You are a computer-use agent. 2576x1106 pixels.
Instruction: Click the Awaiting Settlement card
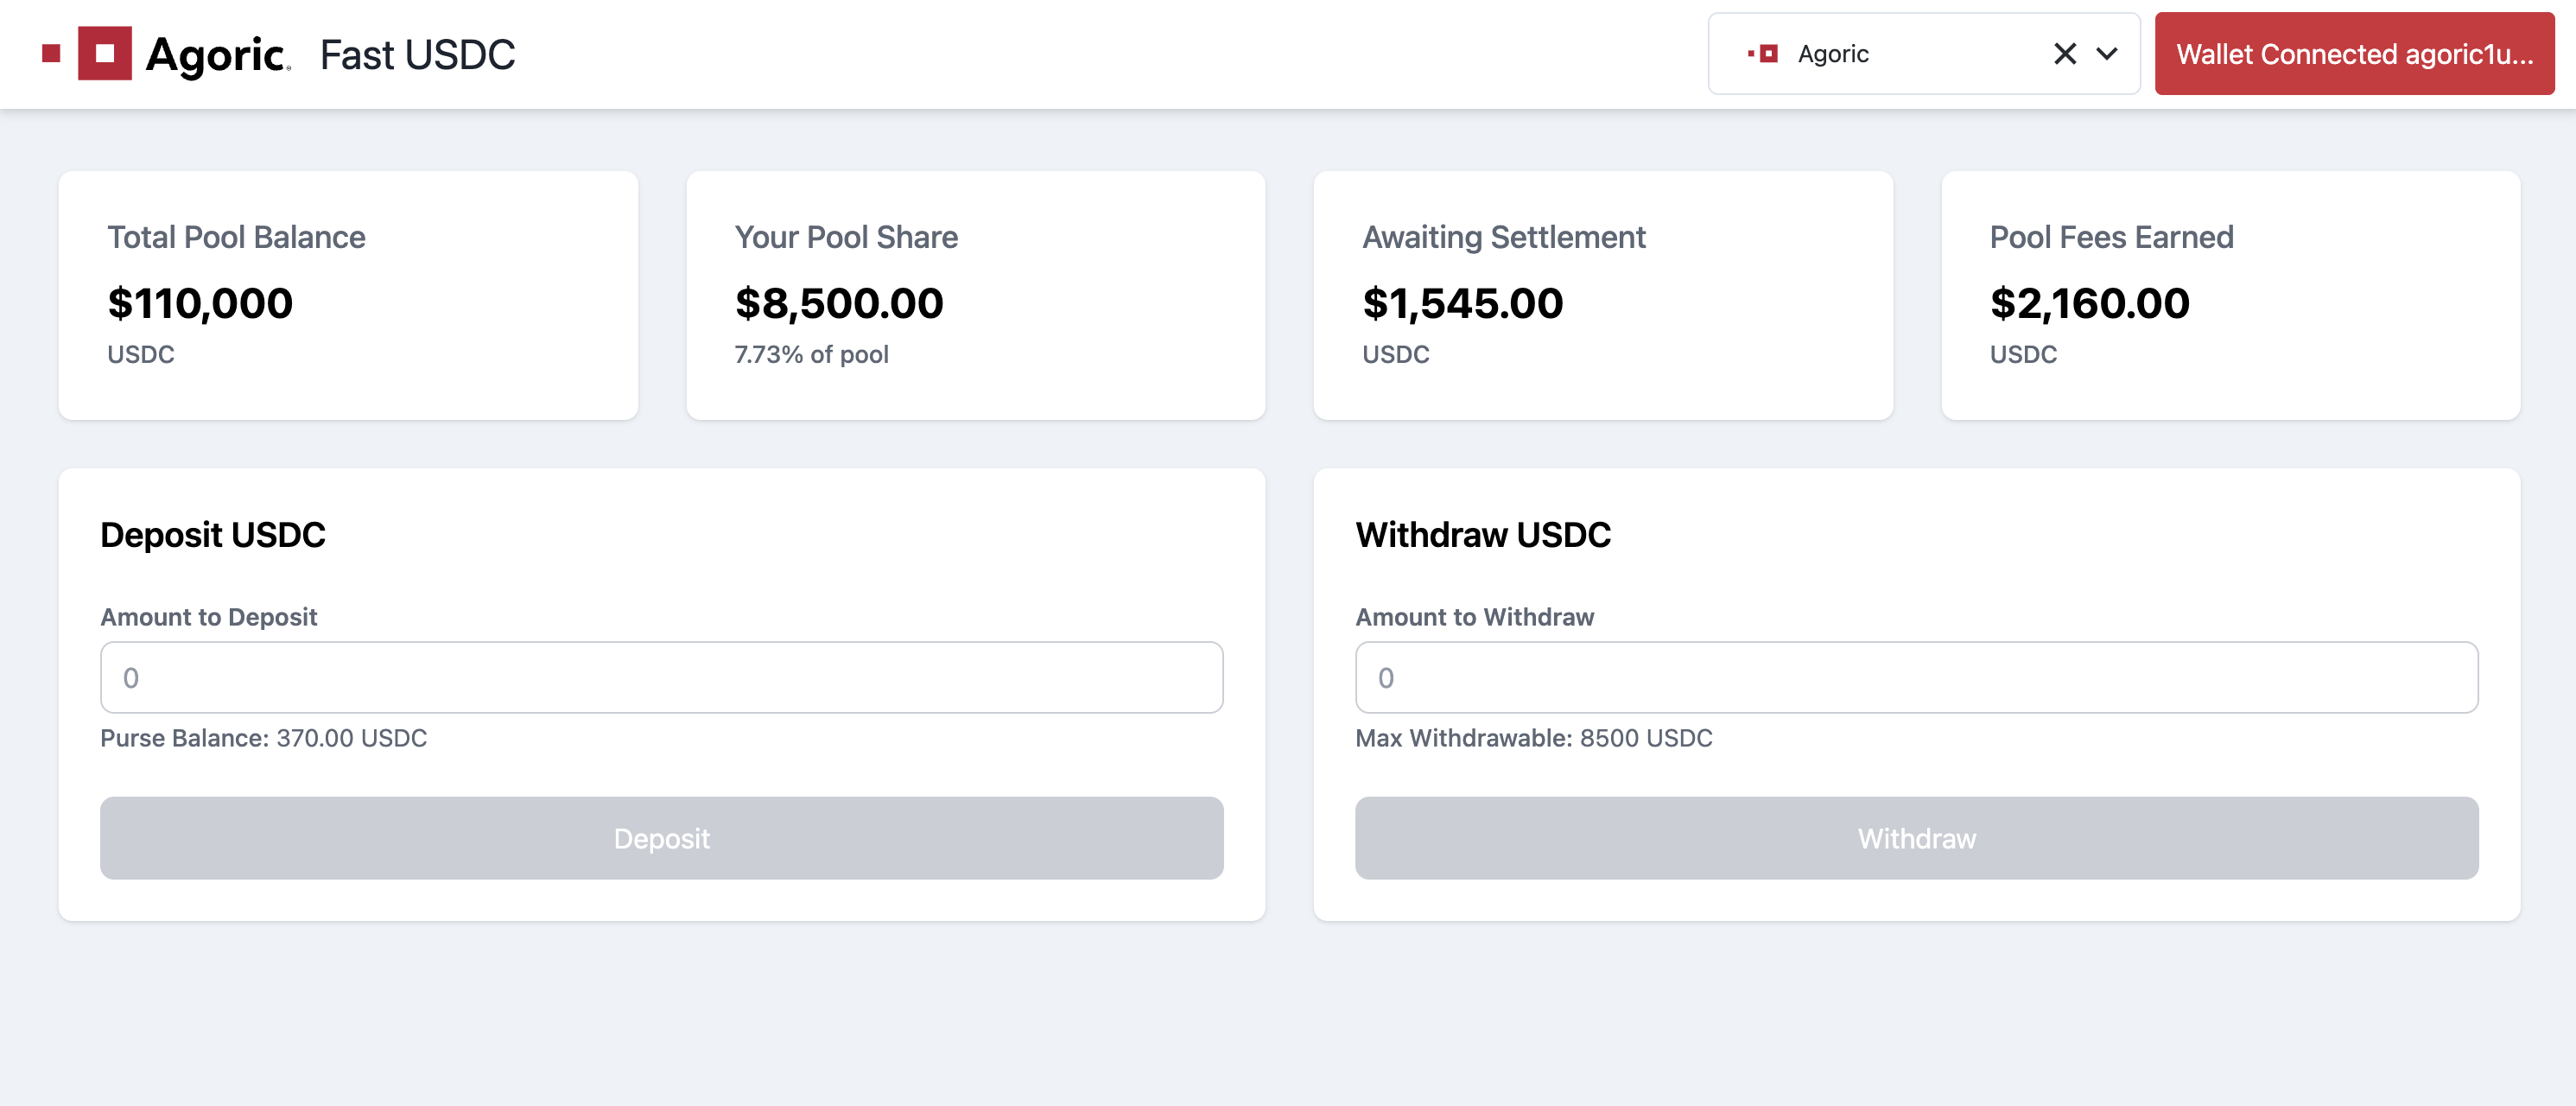pos(1602,294)
